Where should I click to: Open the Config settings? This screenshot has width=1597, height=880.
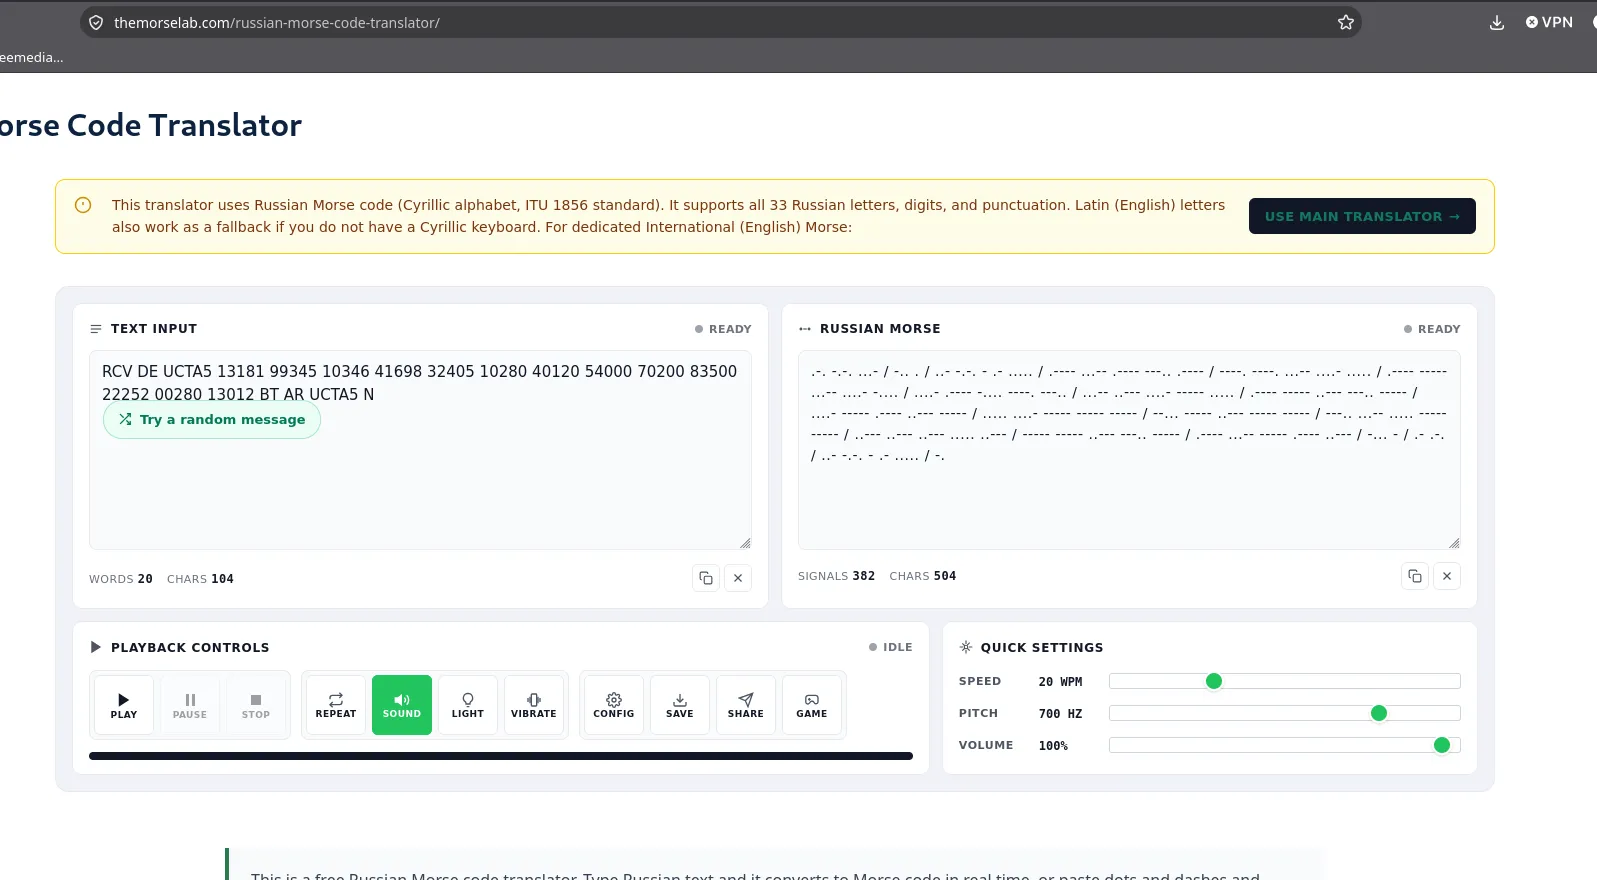[614, 705]
